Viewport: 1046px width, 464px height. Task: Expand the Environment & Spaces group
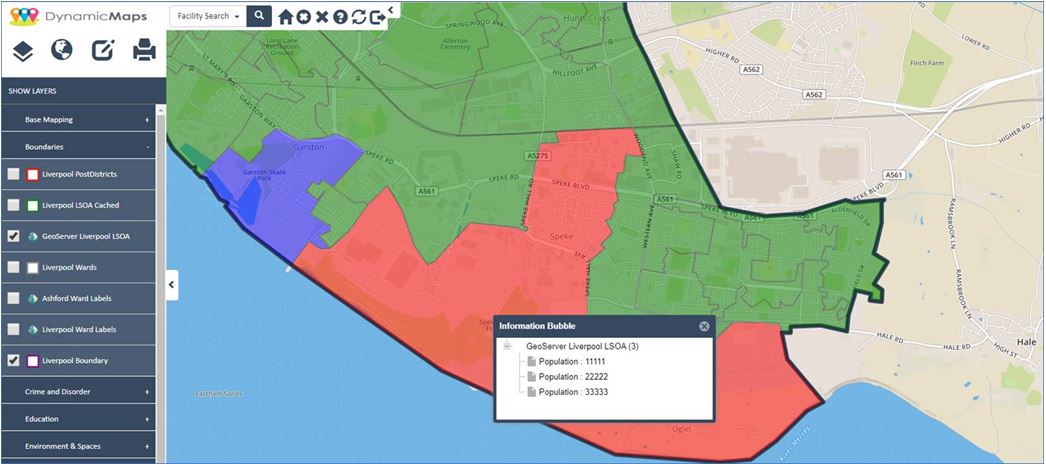point(78,446)
